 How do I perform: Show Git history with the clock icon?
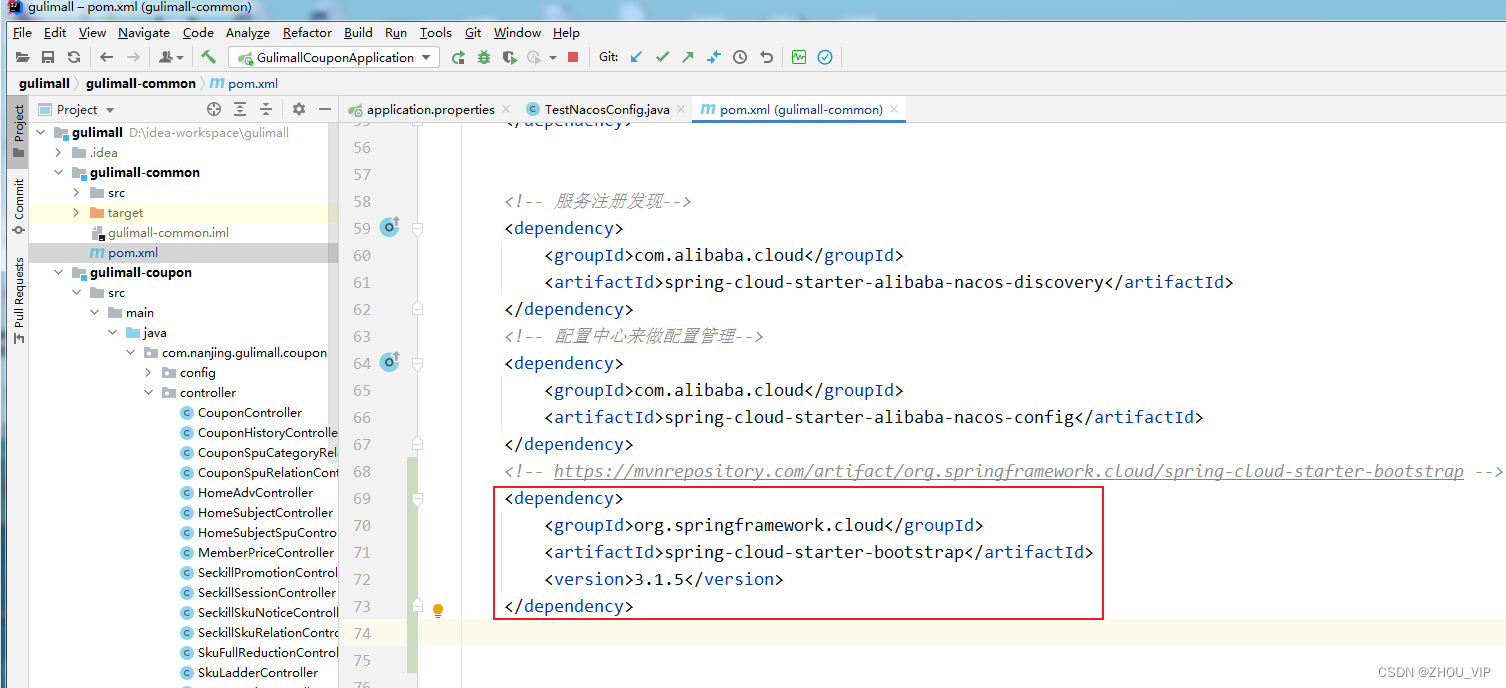point(740,58)
